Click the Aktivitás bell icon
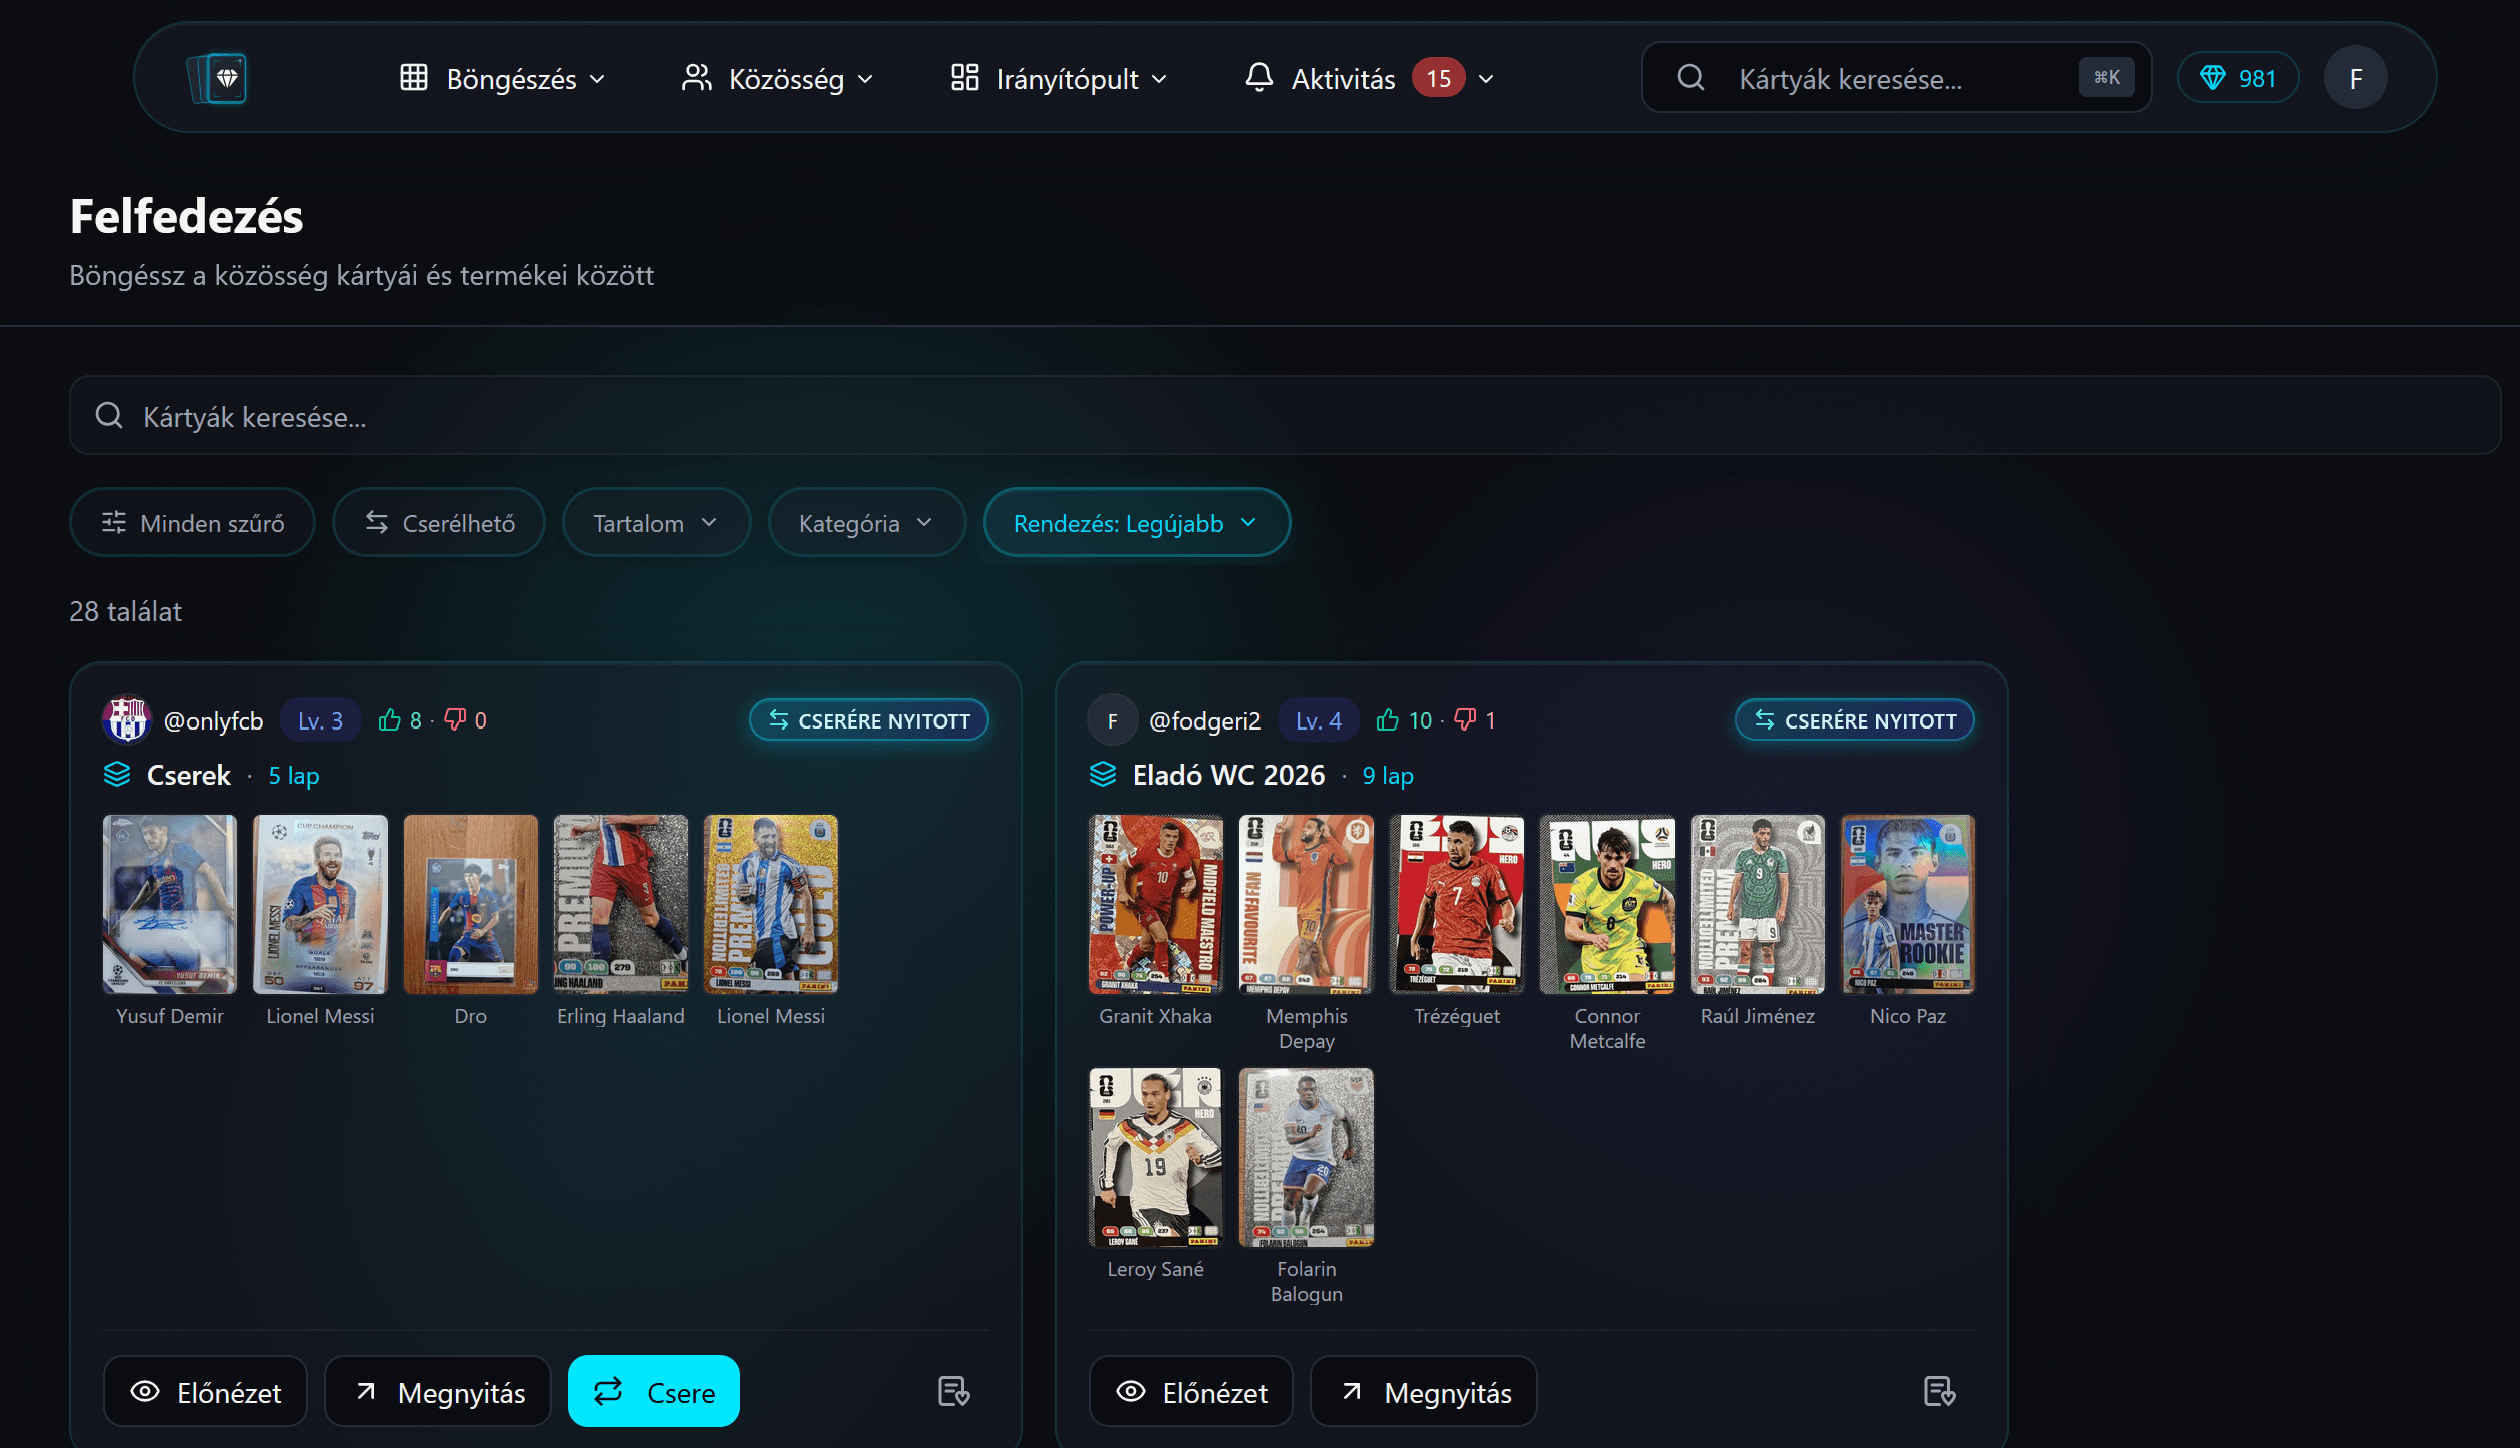Viewport: 2520px width, 1448px height. click(1259, 77)
